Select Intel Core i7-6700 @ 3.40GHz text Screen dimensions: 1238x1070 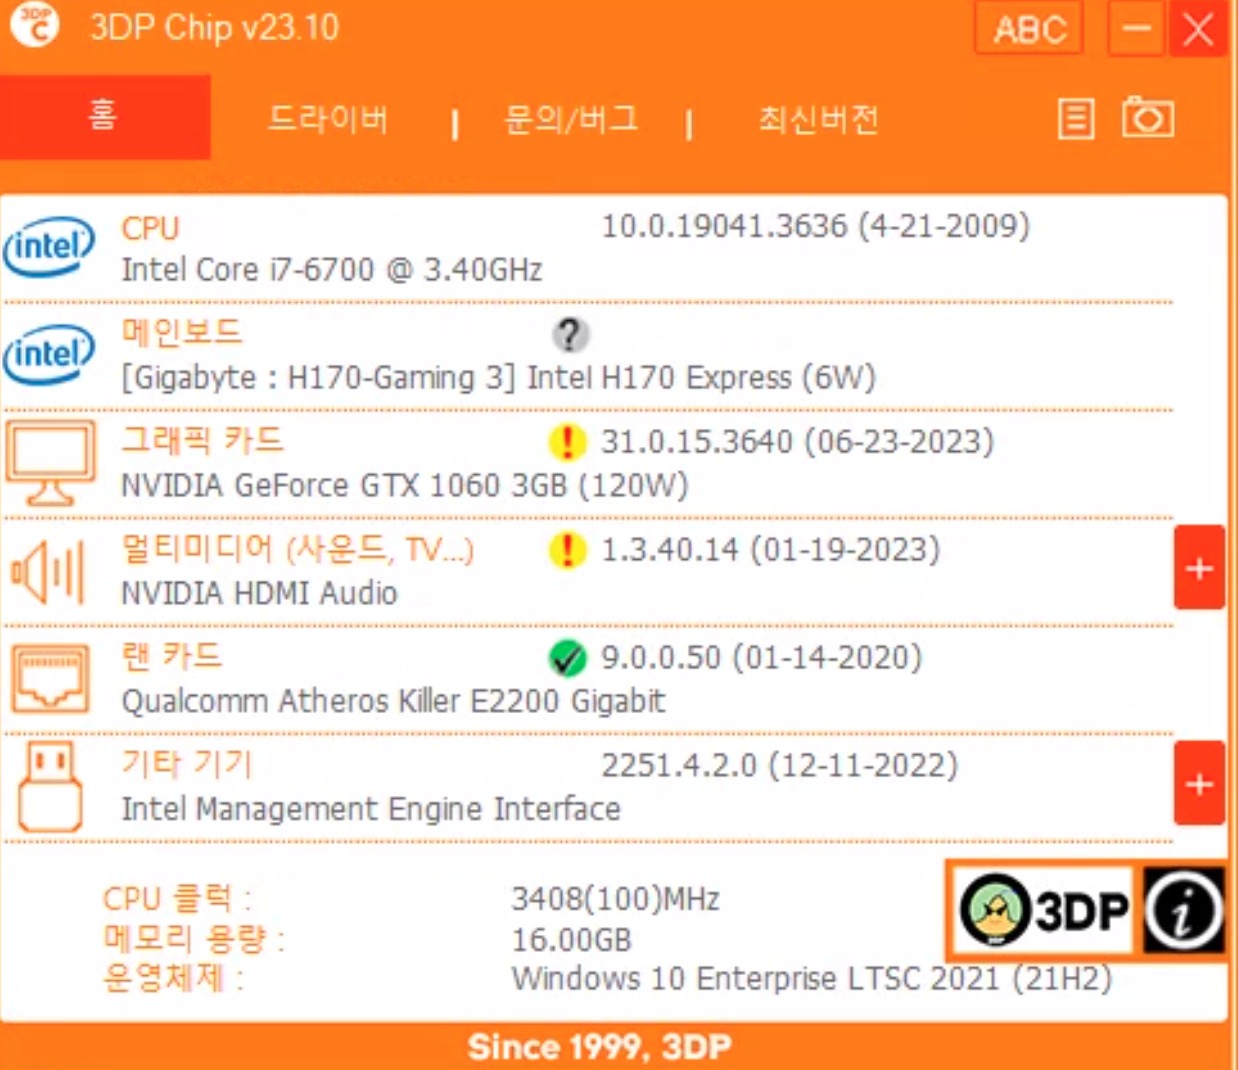tap(332, 270)
